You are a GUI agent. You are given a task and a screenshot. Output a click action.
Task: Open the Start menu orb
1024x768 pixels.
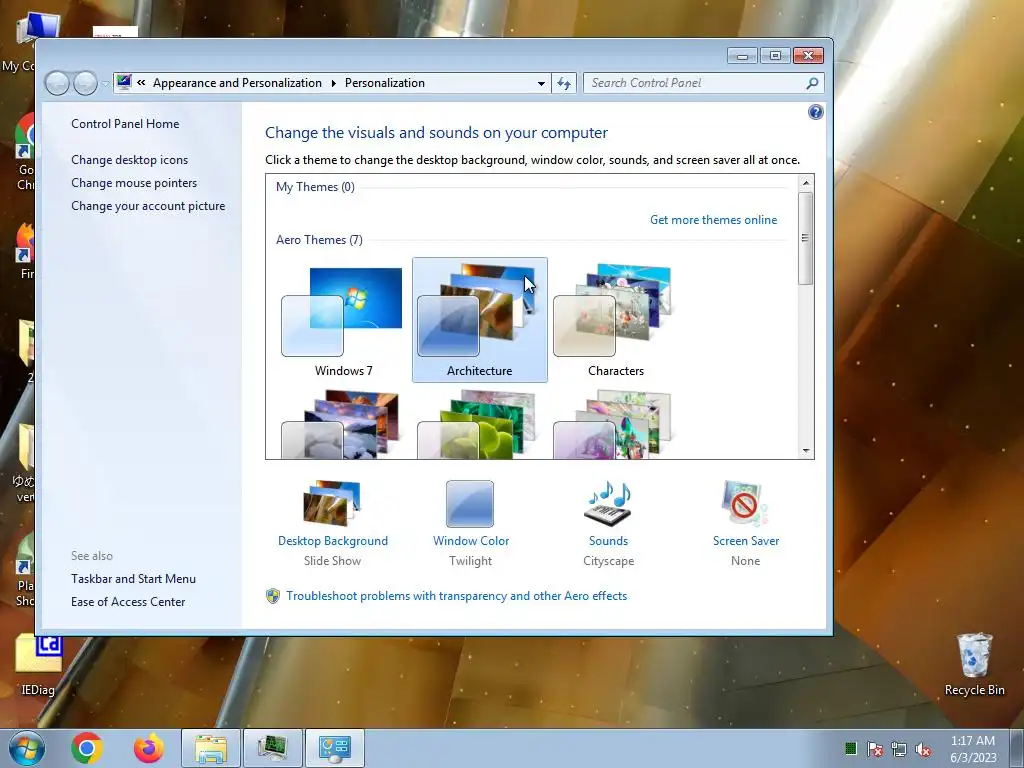[27, 748]
